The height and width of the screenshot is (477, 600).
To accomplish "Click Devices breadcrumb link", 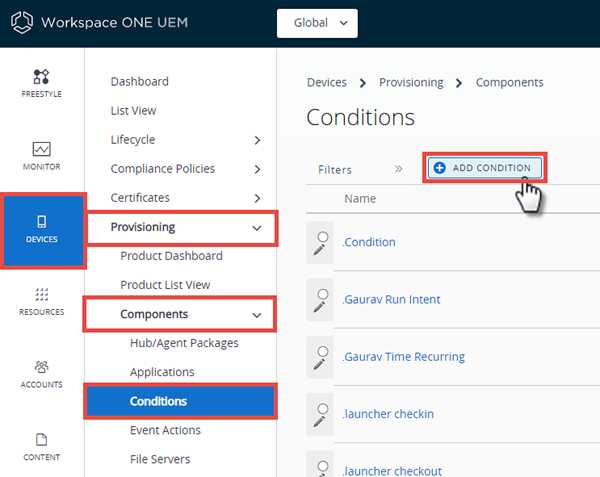I will 327,82.
